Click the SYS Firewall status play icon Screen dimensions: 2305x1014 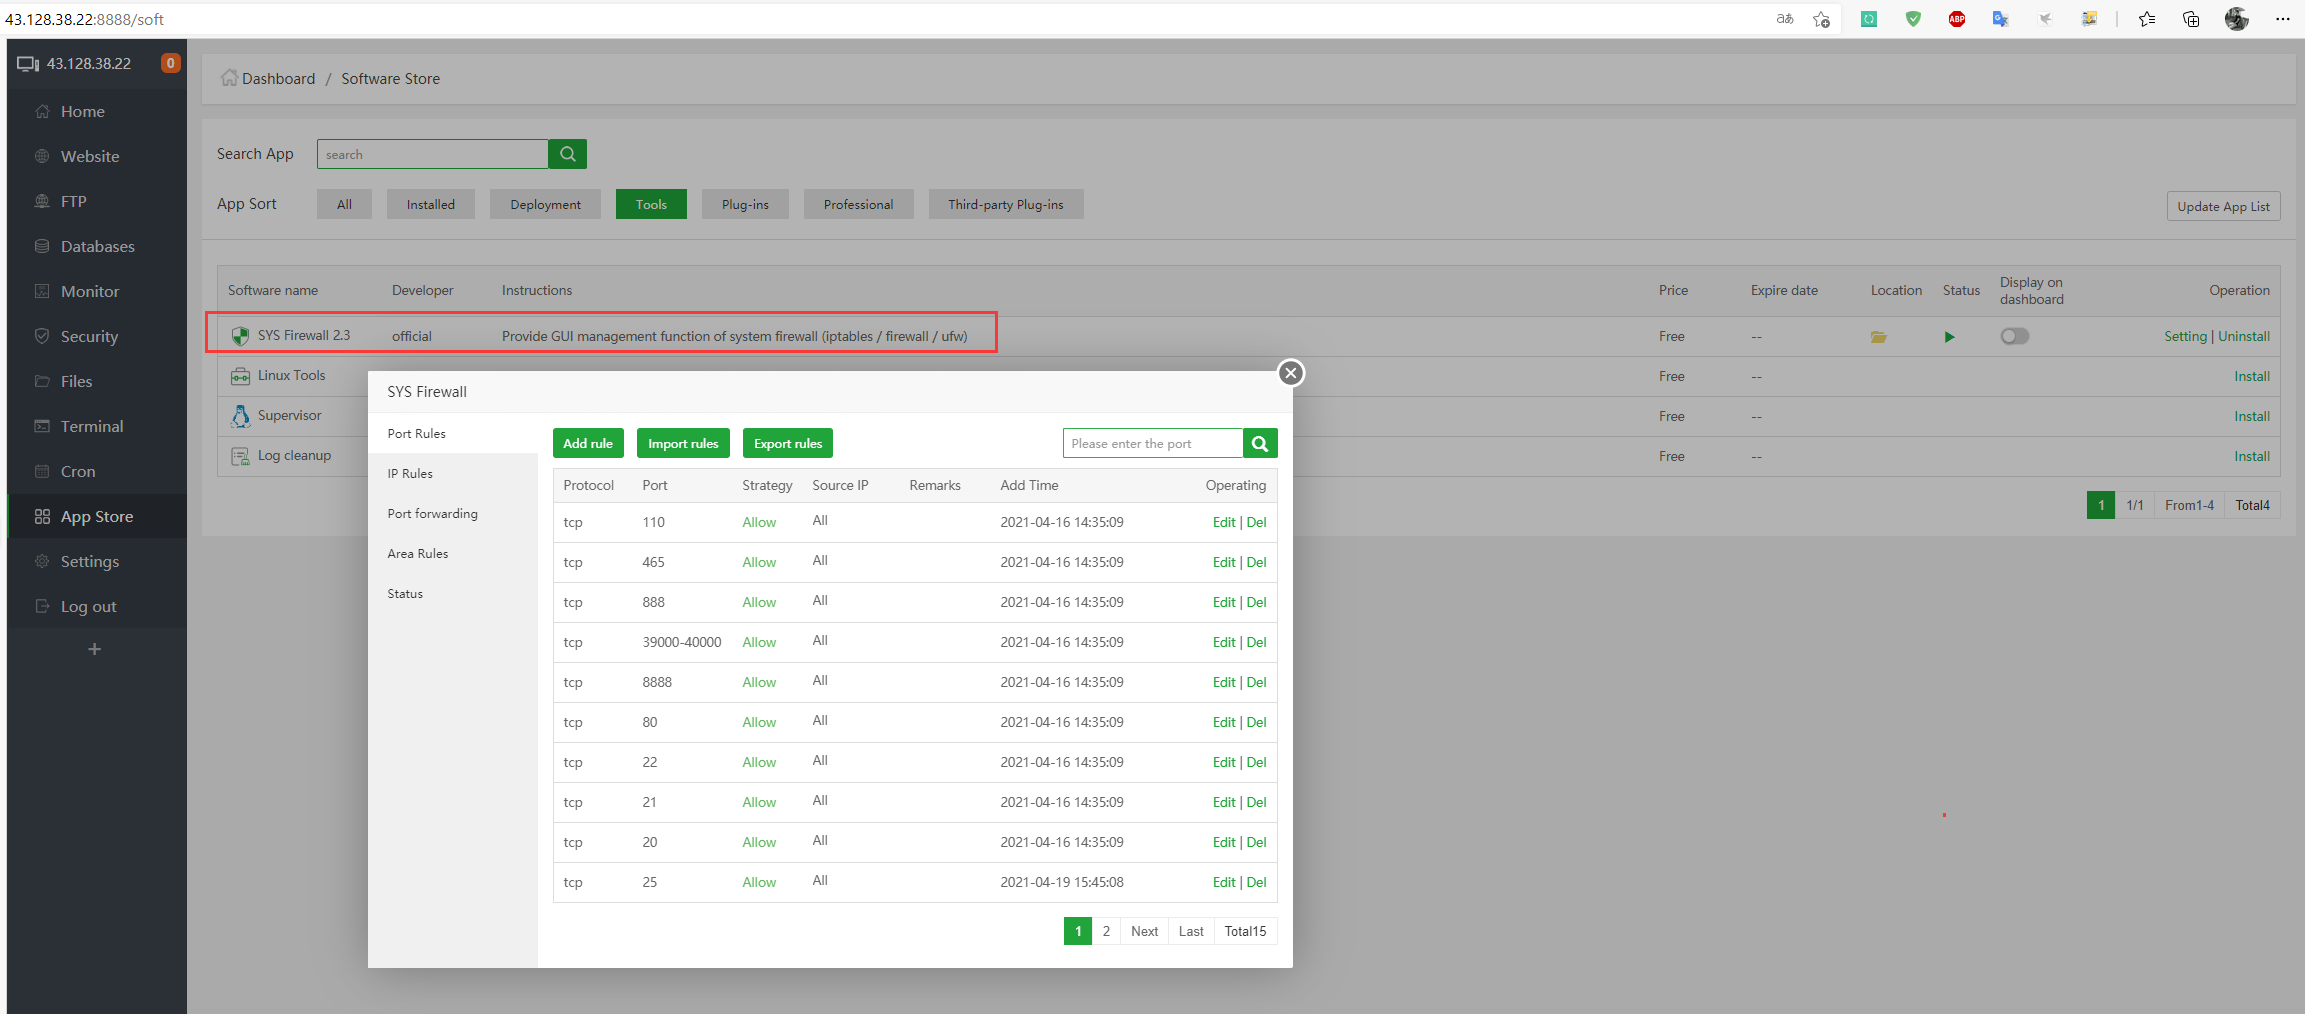(1949, 337)
